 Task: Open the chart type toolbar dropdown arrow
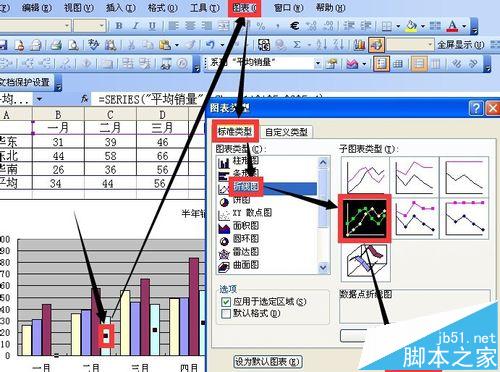[364, 63]
